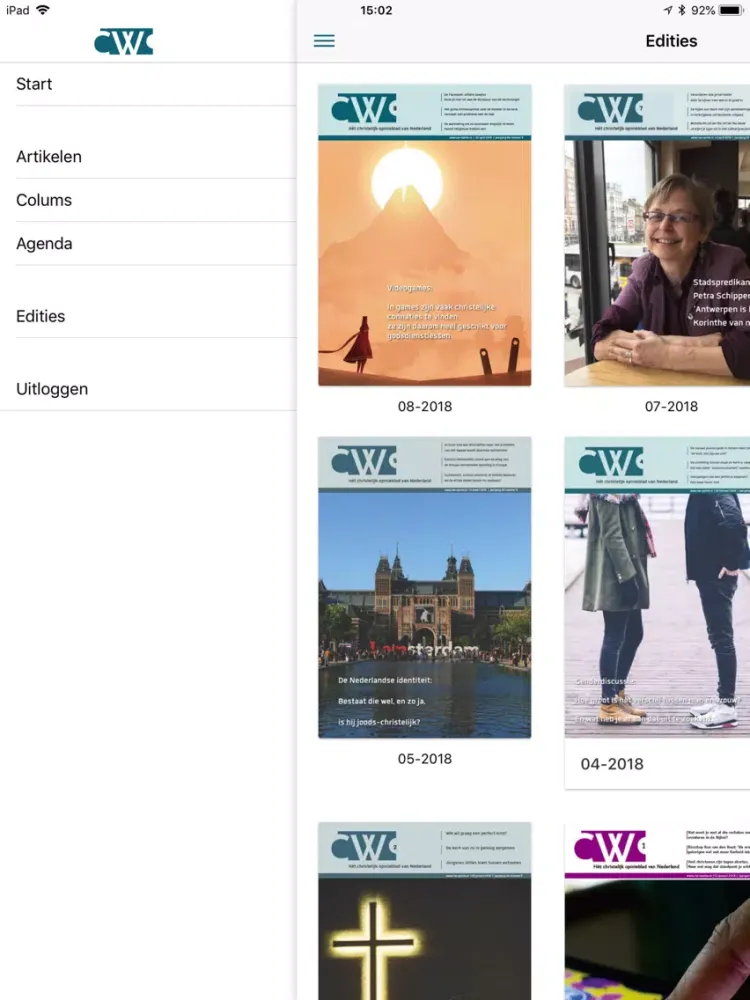Click the 07-2018 label
This screenshot has width=750, height=1000.
[671, 406]
